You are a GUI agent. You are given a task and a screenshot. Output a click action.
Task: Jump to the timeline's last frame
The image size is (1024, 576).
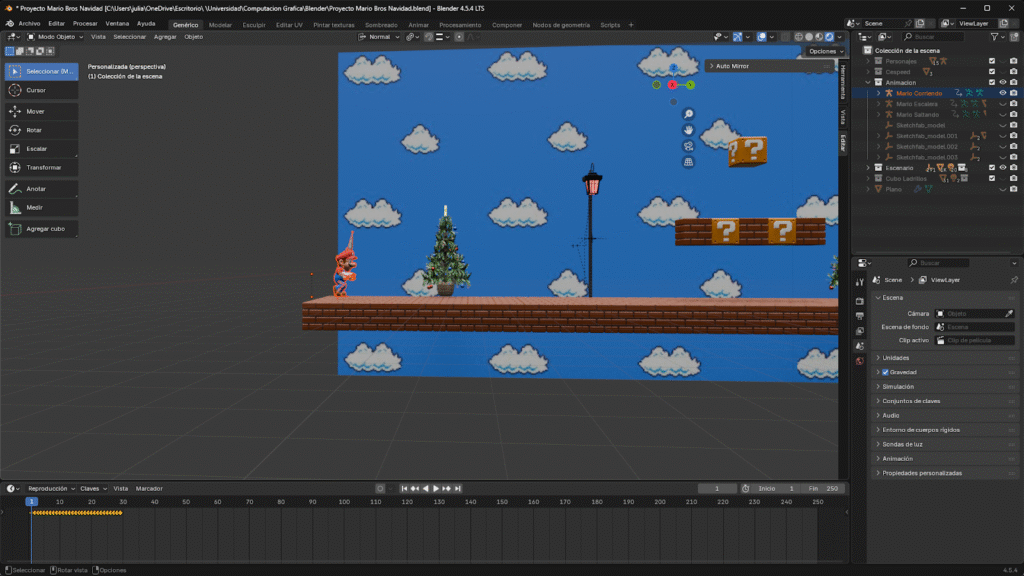click(x=458, y=488)
